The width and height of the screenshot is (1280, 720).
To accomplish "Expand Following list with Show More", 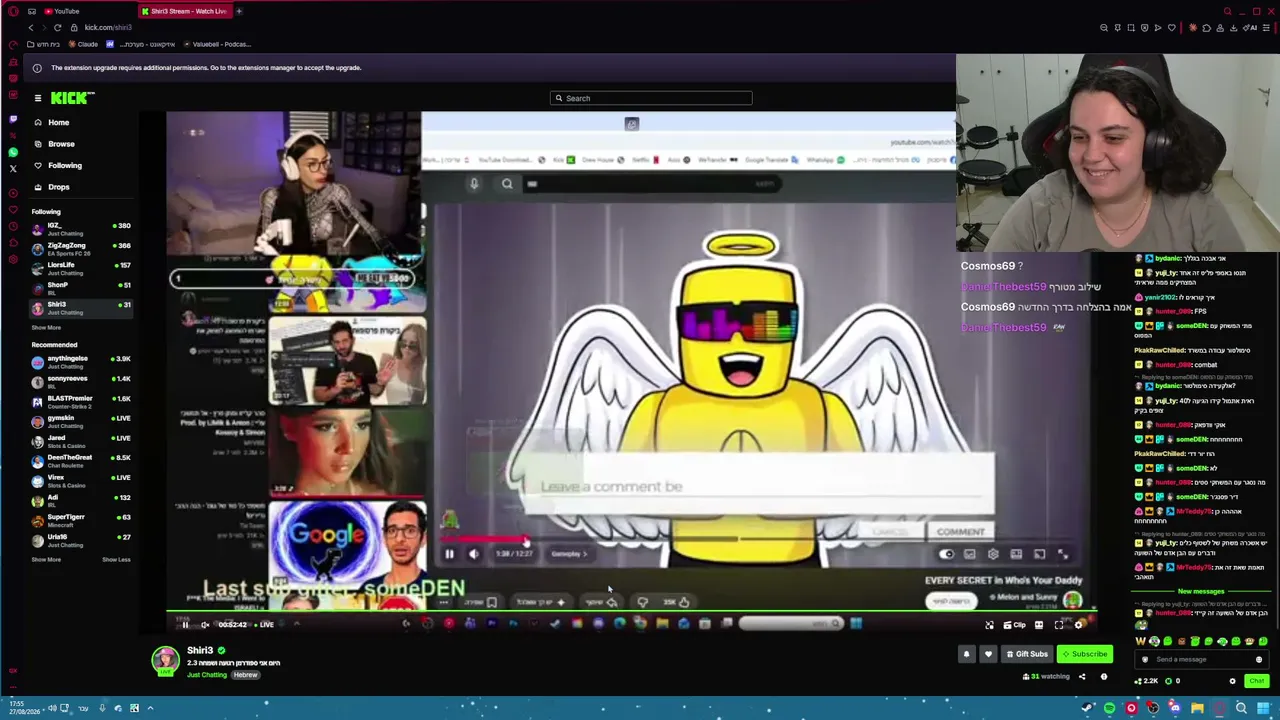I will tap(46, 328).
